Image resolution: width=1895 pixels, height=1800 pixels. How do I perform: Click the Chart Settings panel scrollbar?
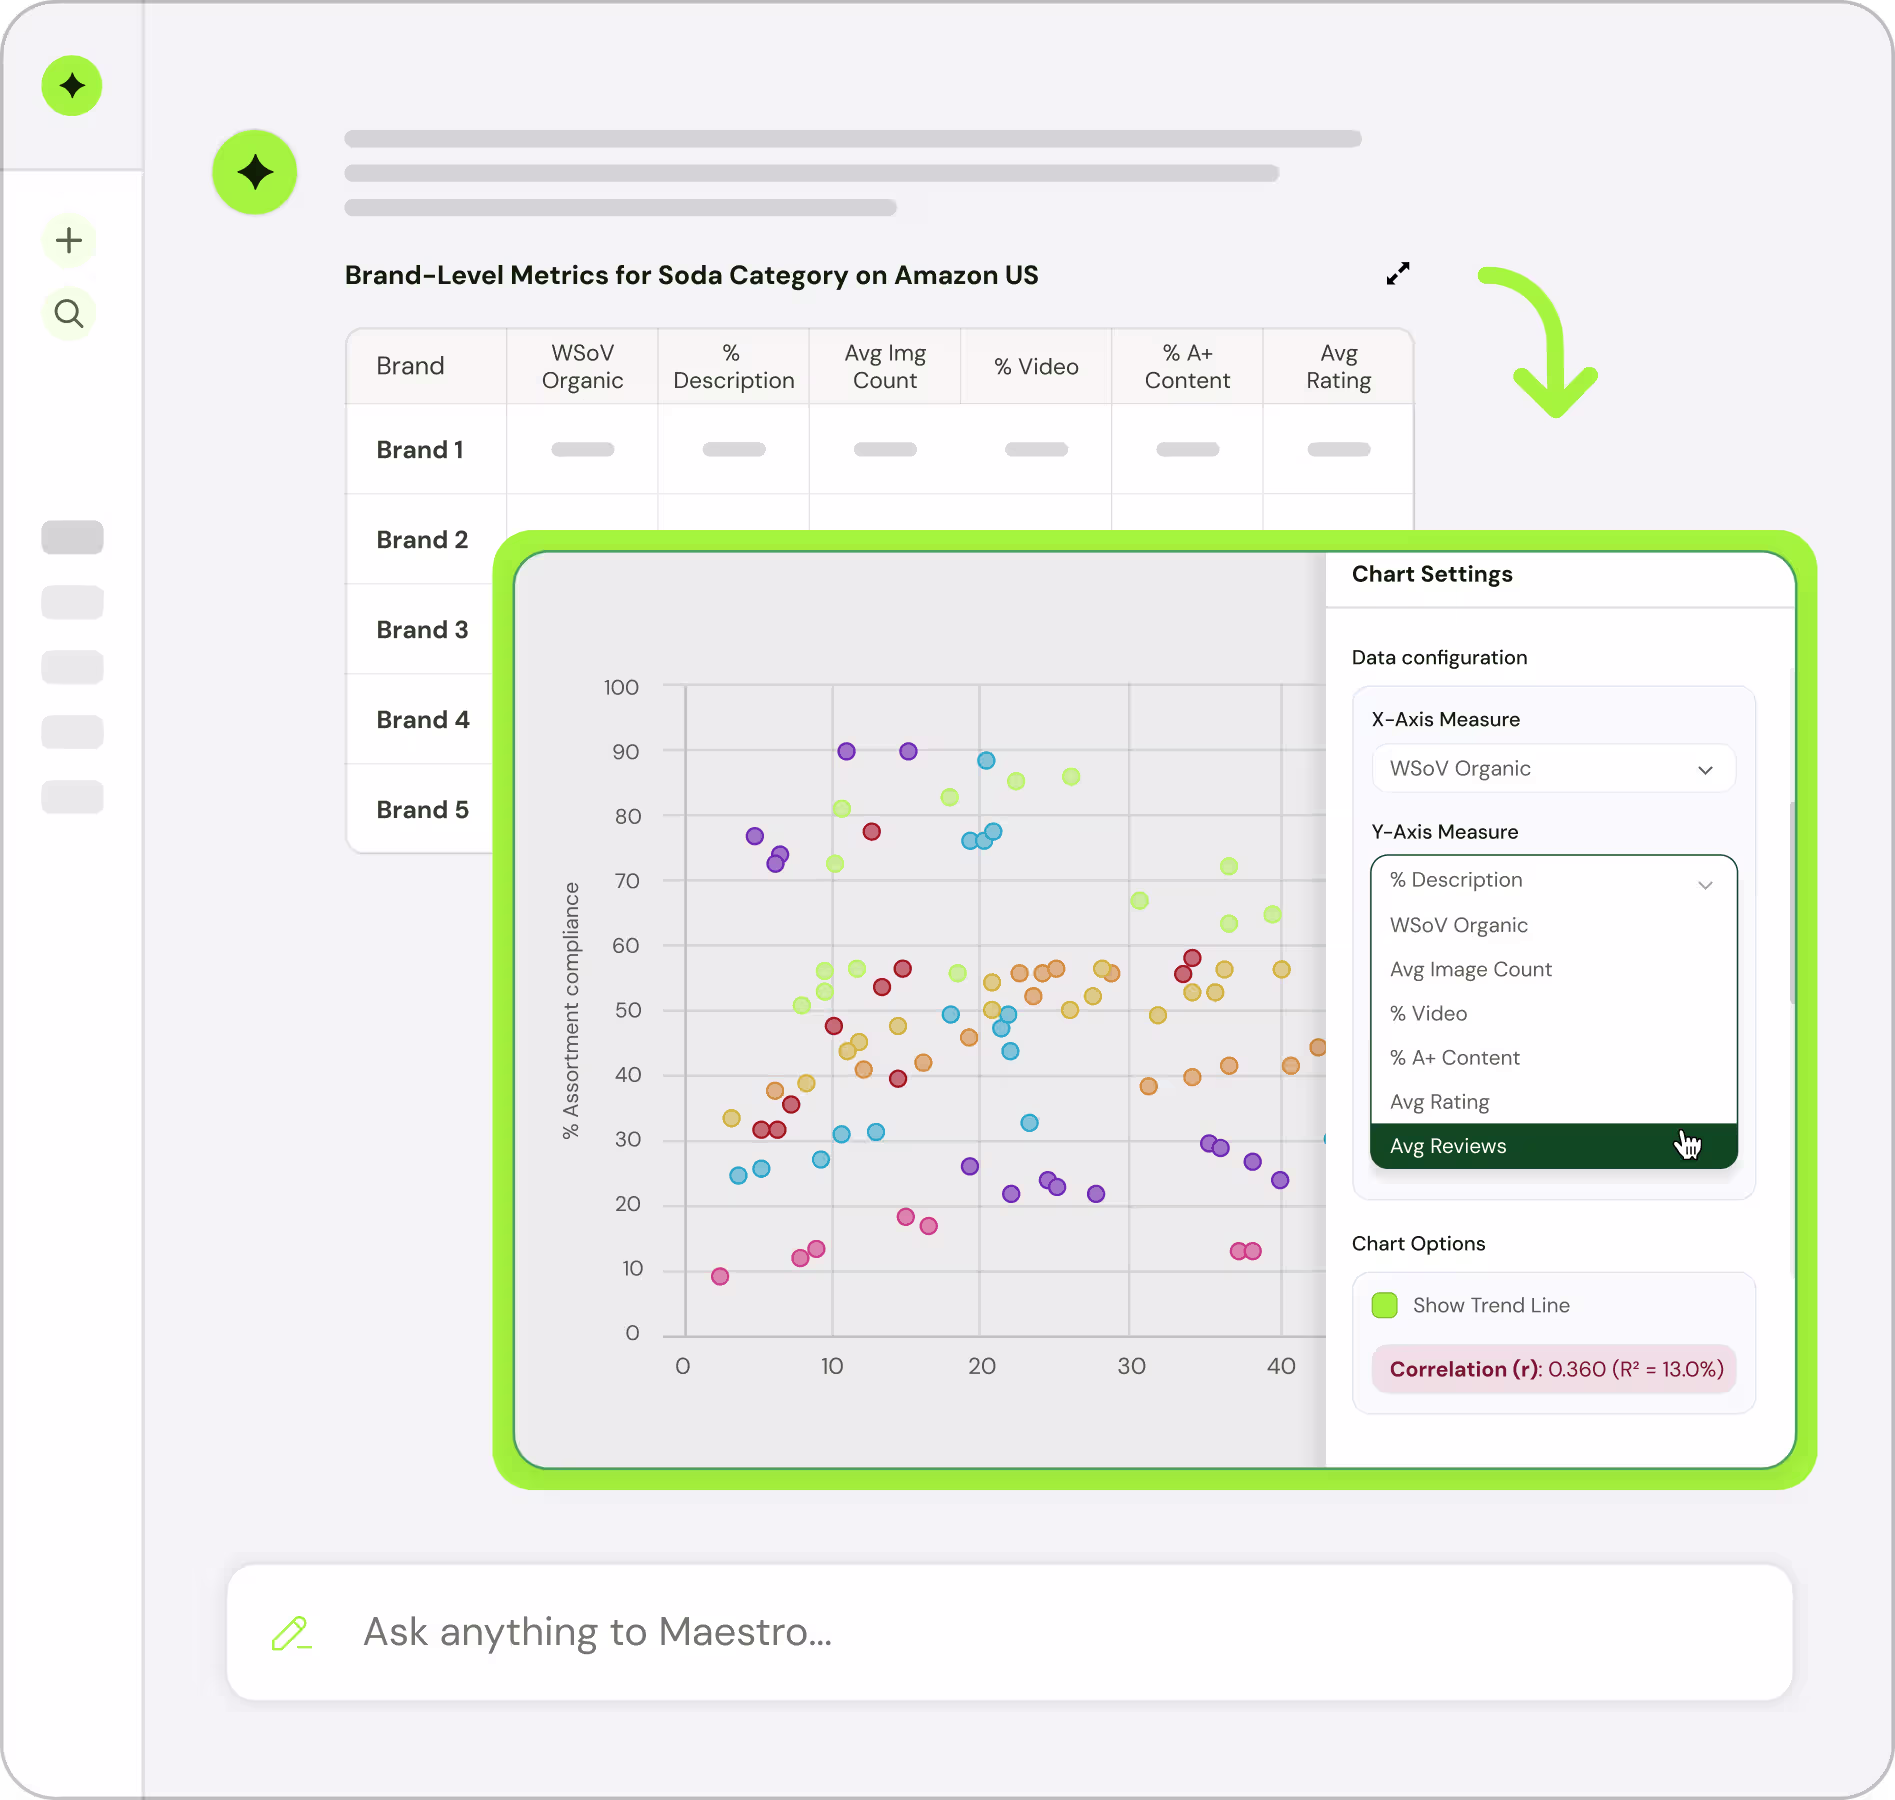coord(1792,902)
